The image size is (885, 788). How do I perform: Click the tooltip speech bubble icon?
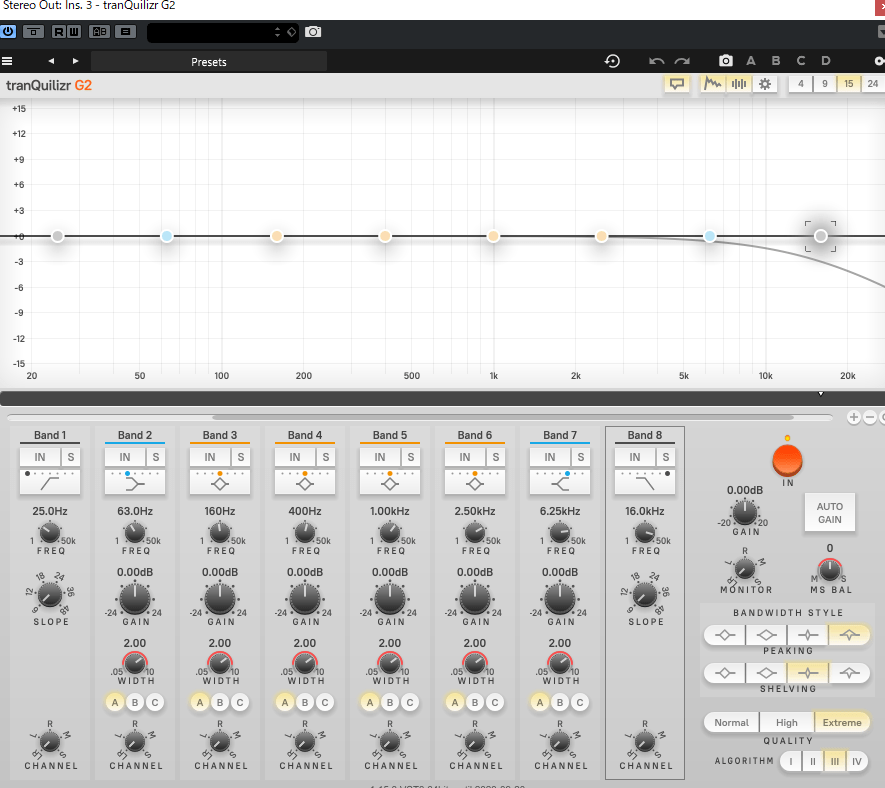pos(677,84)
